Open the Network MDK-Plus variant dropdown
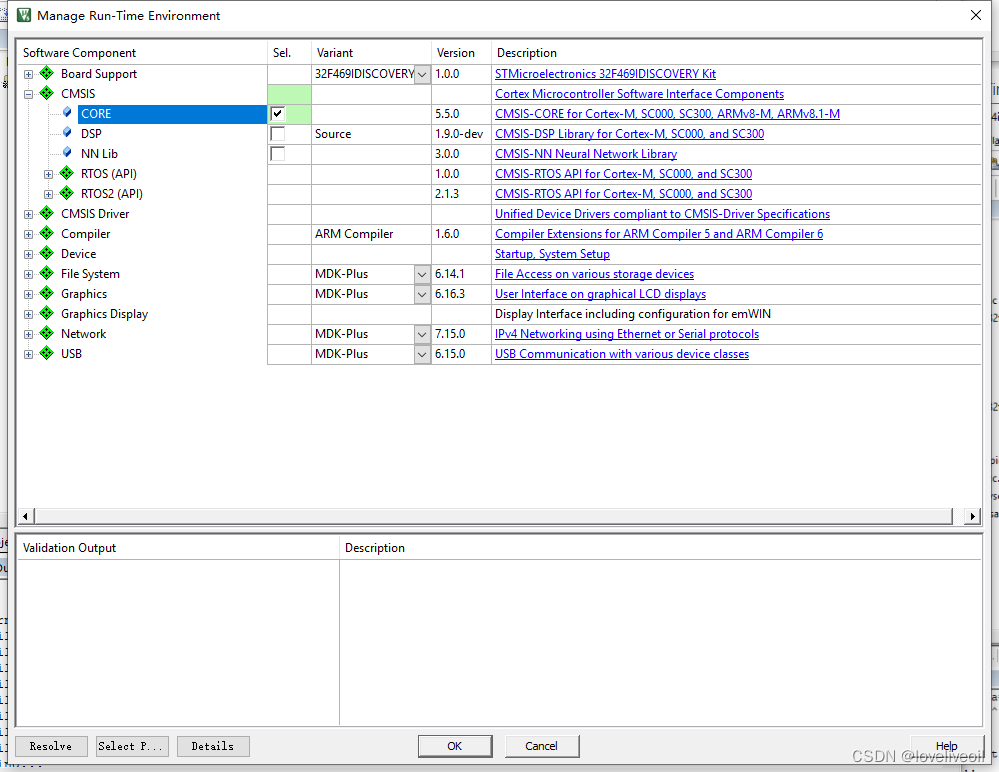The height and width of the screenshot is (772, 999). (422, 334)
